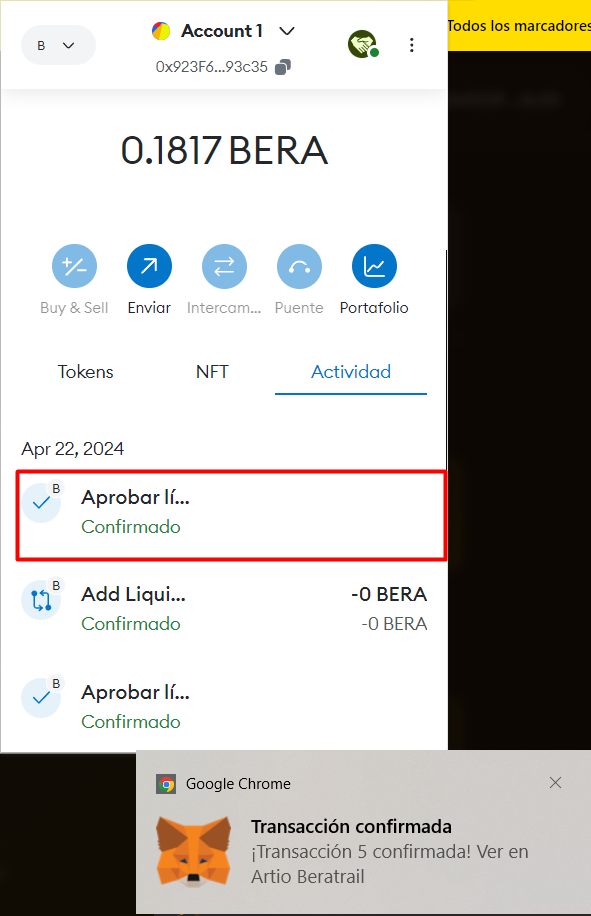Copy the 0x923F6...93c35 address icon

(x=283, y=67)
